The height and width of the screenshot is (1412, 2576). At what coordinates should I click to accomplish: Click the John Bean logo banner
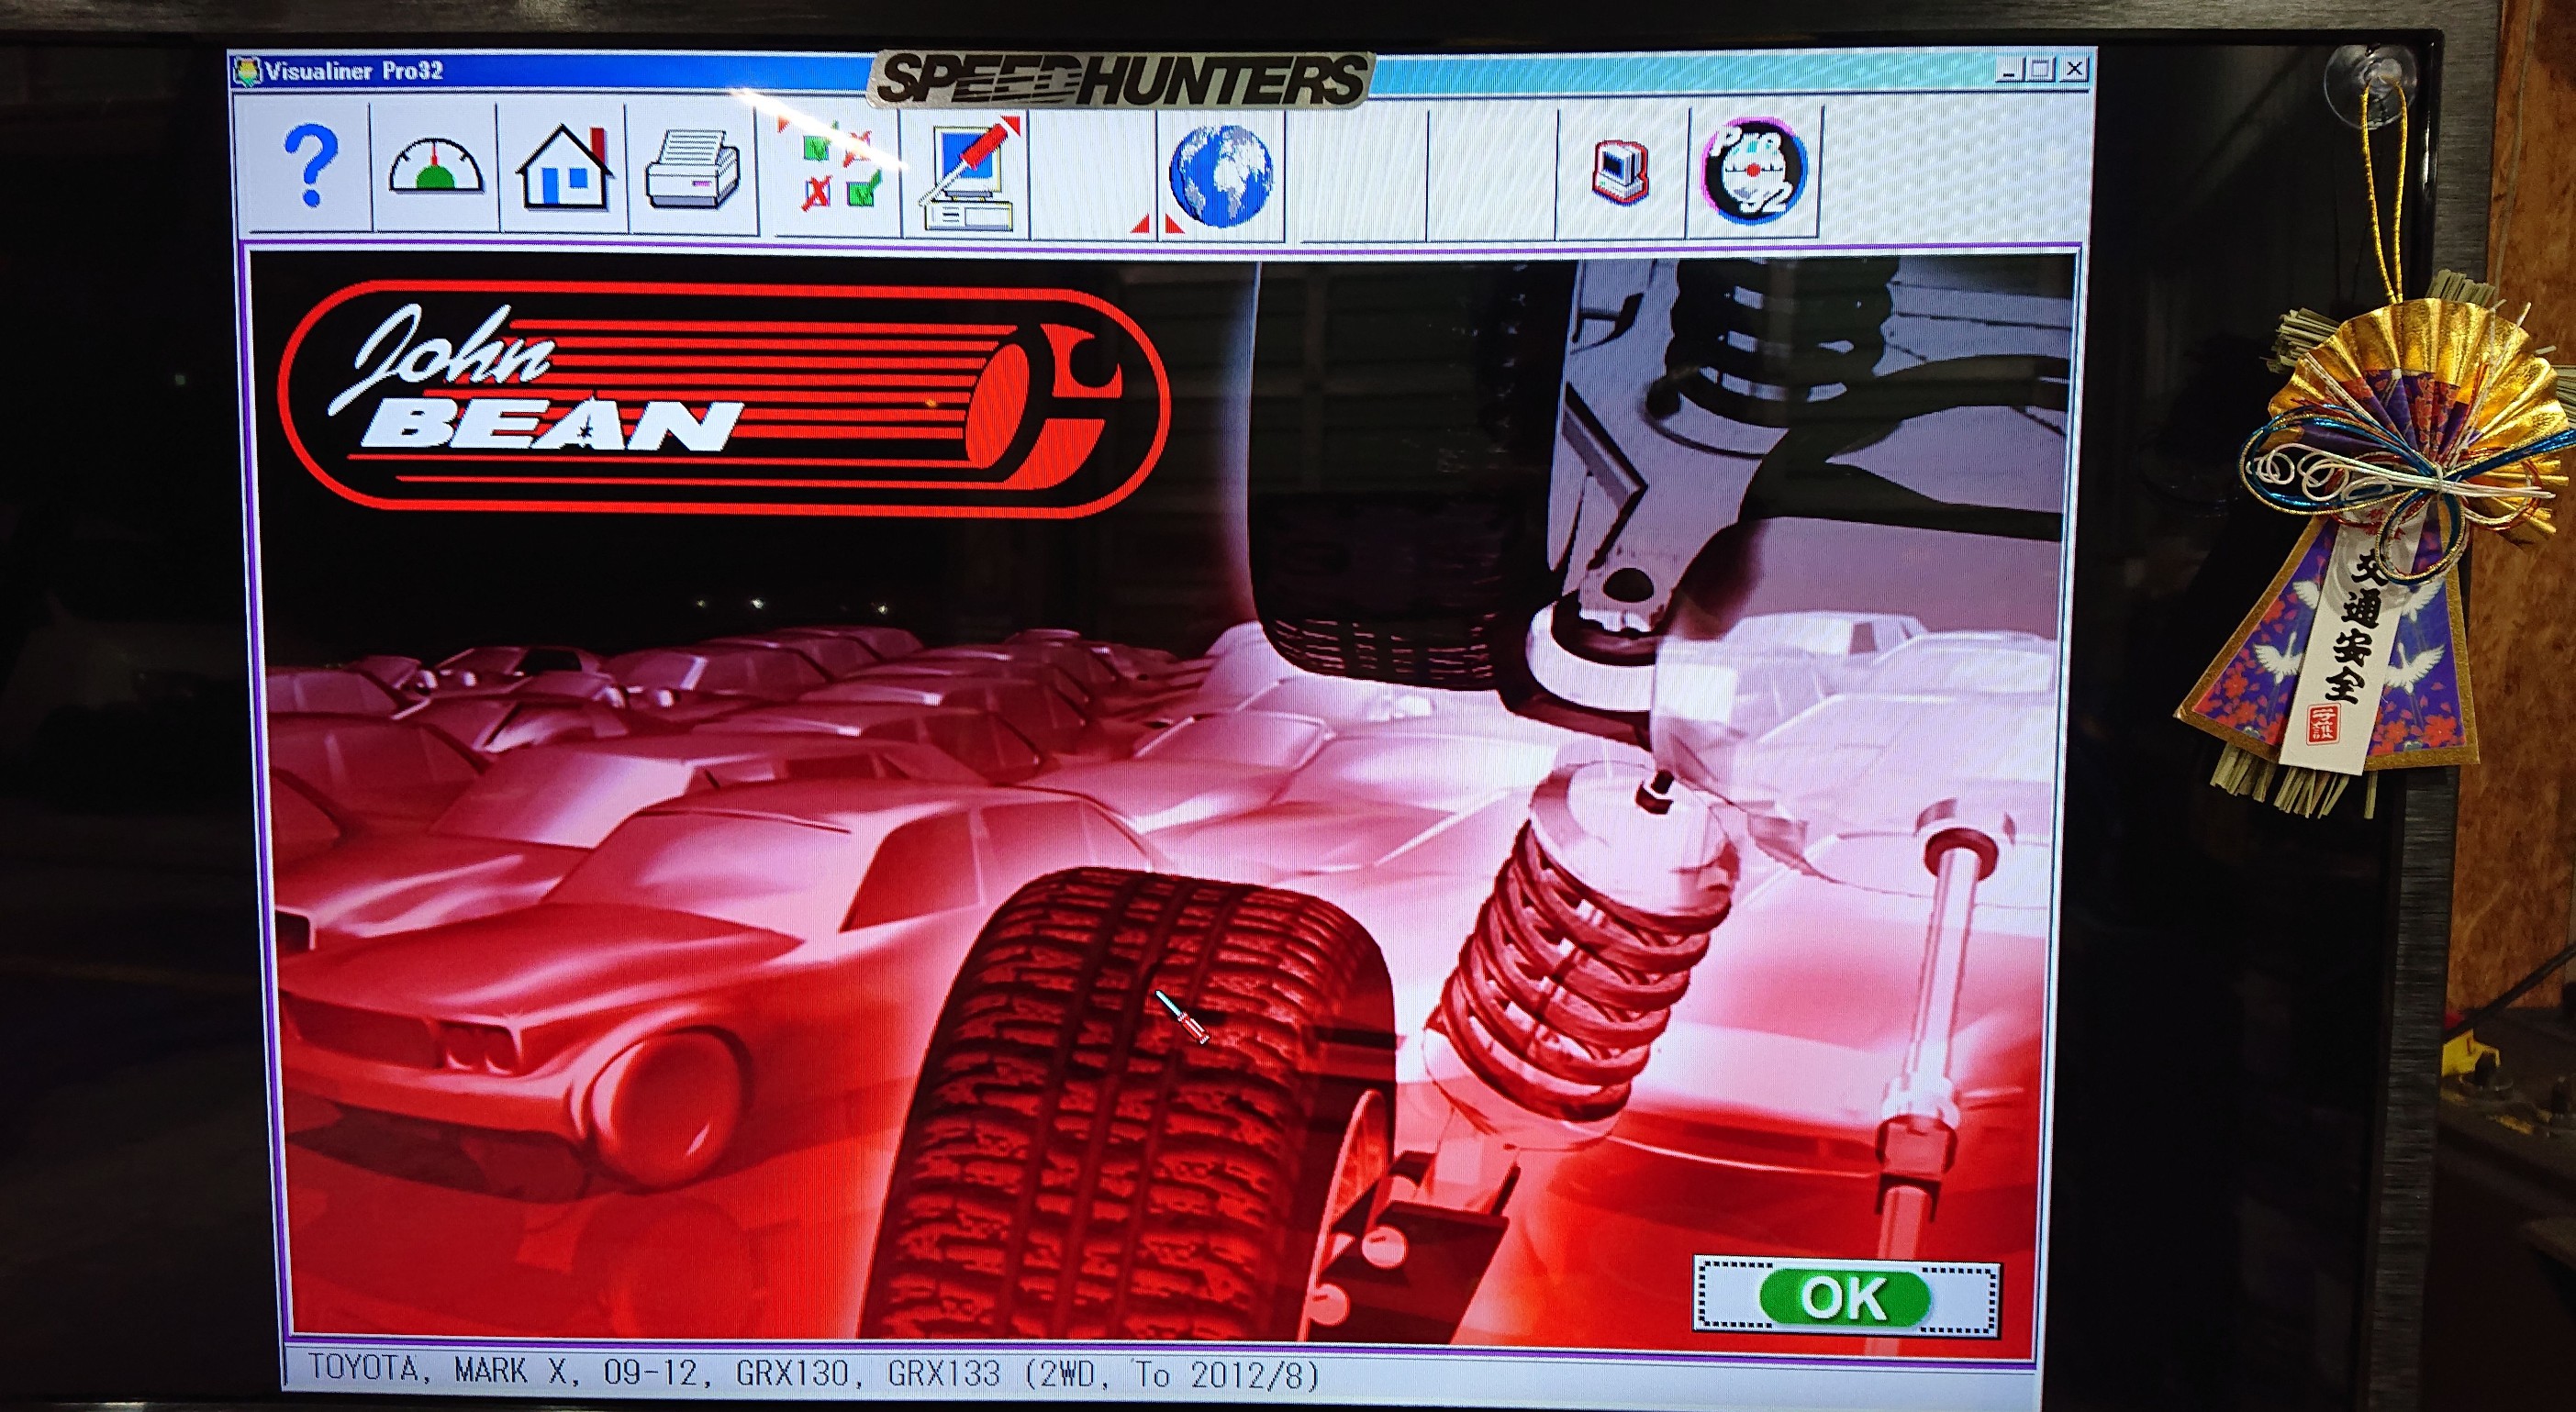point(722,398)
